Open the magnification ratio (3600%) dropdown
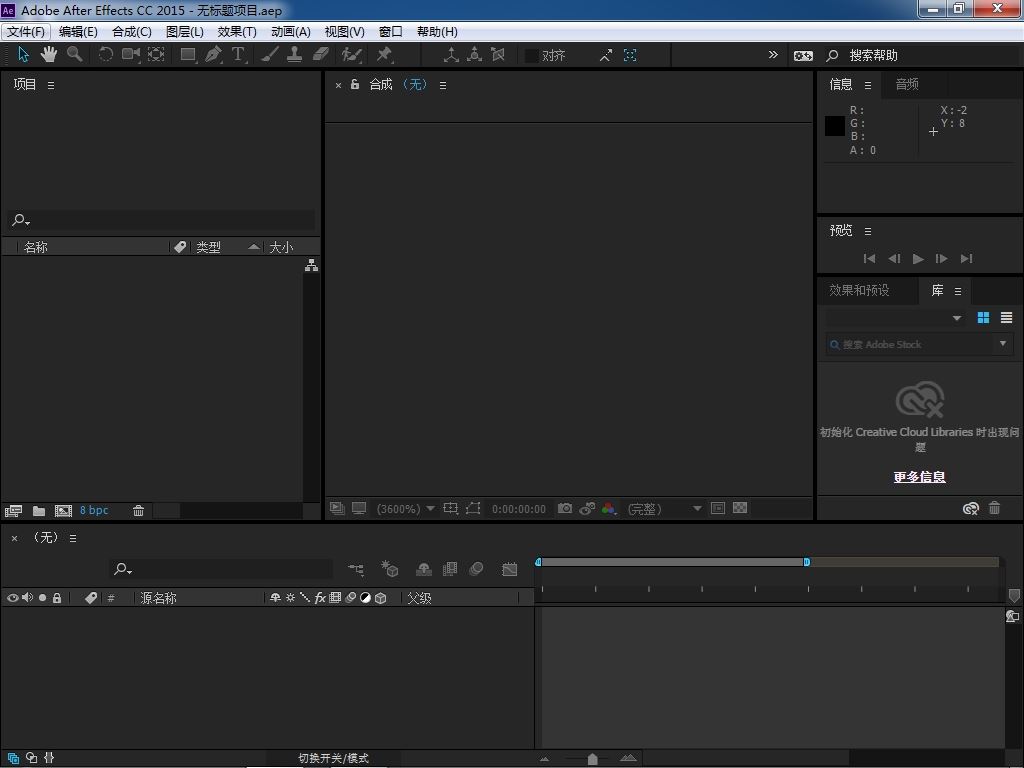This screenshot has height=768, width=1024. [406, 509]
